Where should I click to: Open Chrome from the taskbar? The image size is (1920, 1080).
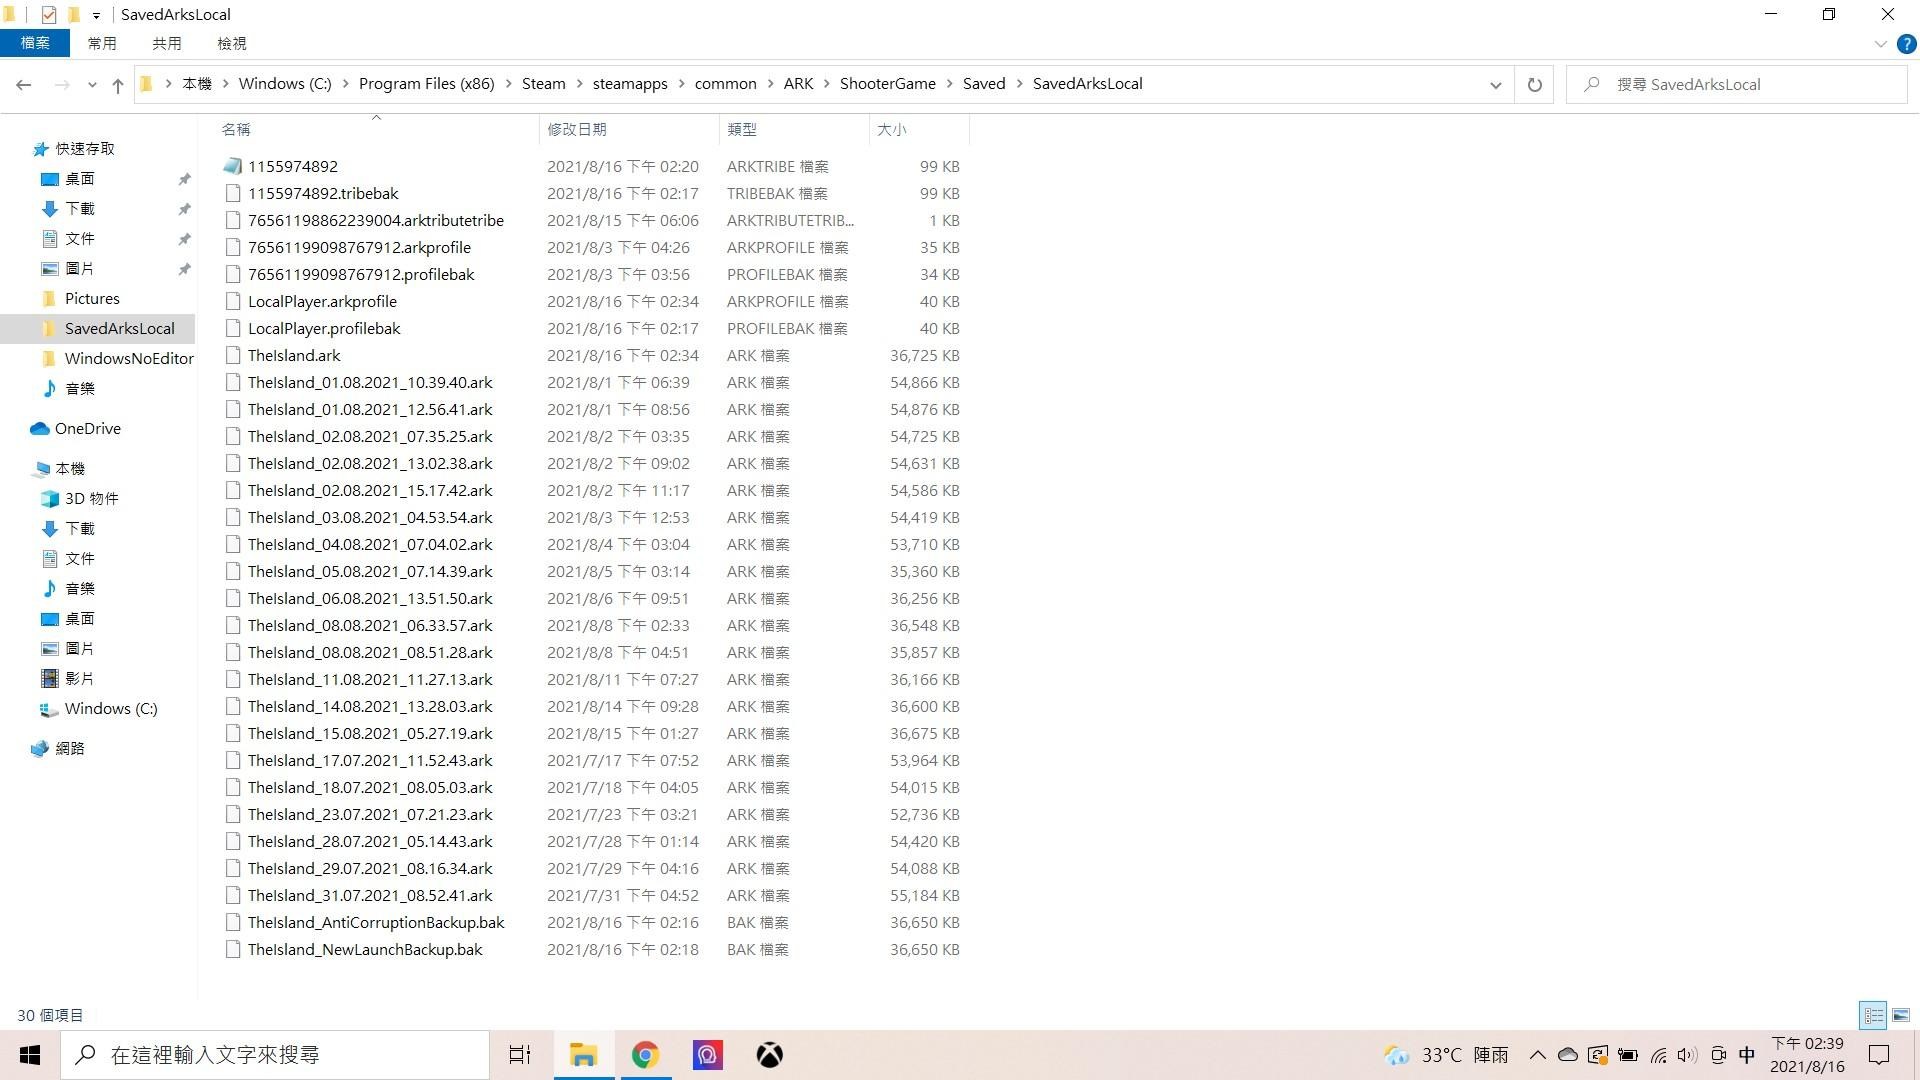tap(645, 1055)
